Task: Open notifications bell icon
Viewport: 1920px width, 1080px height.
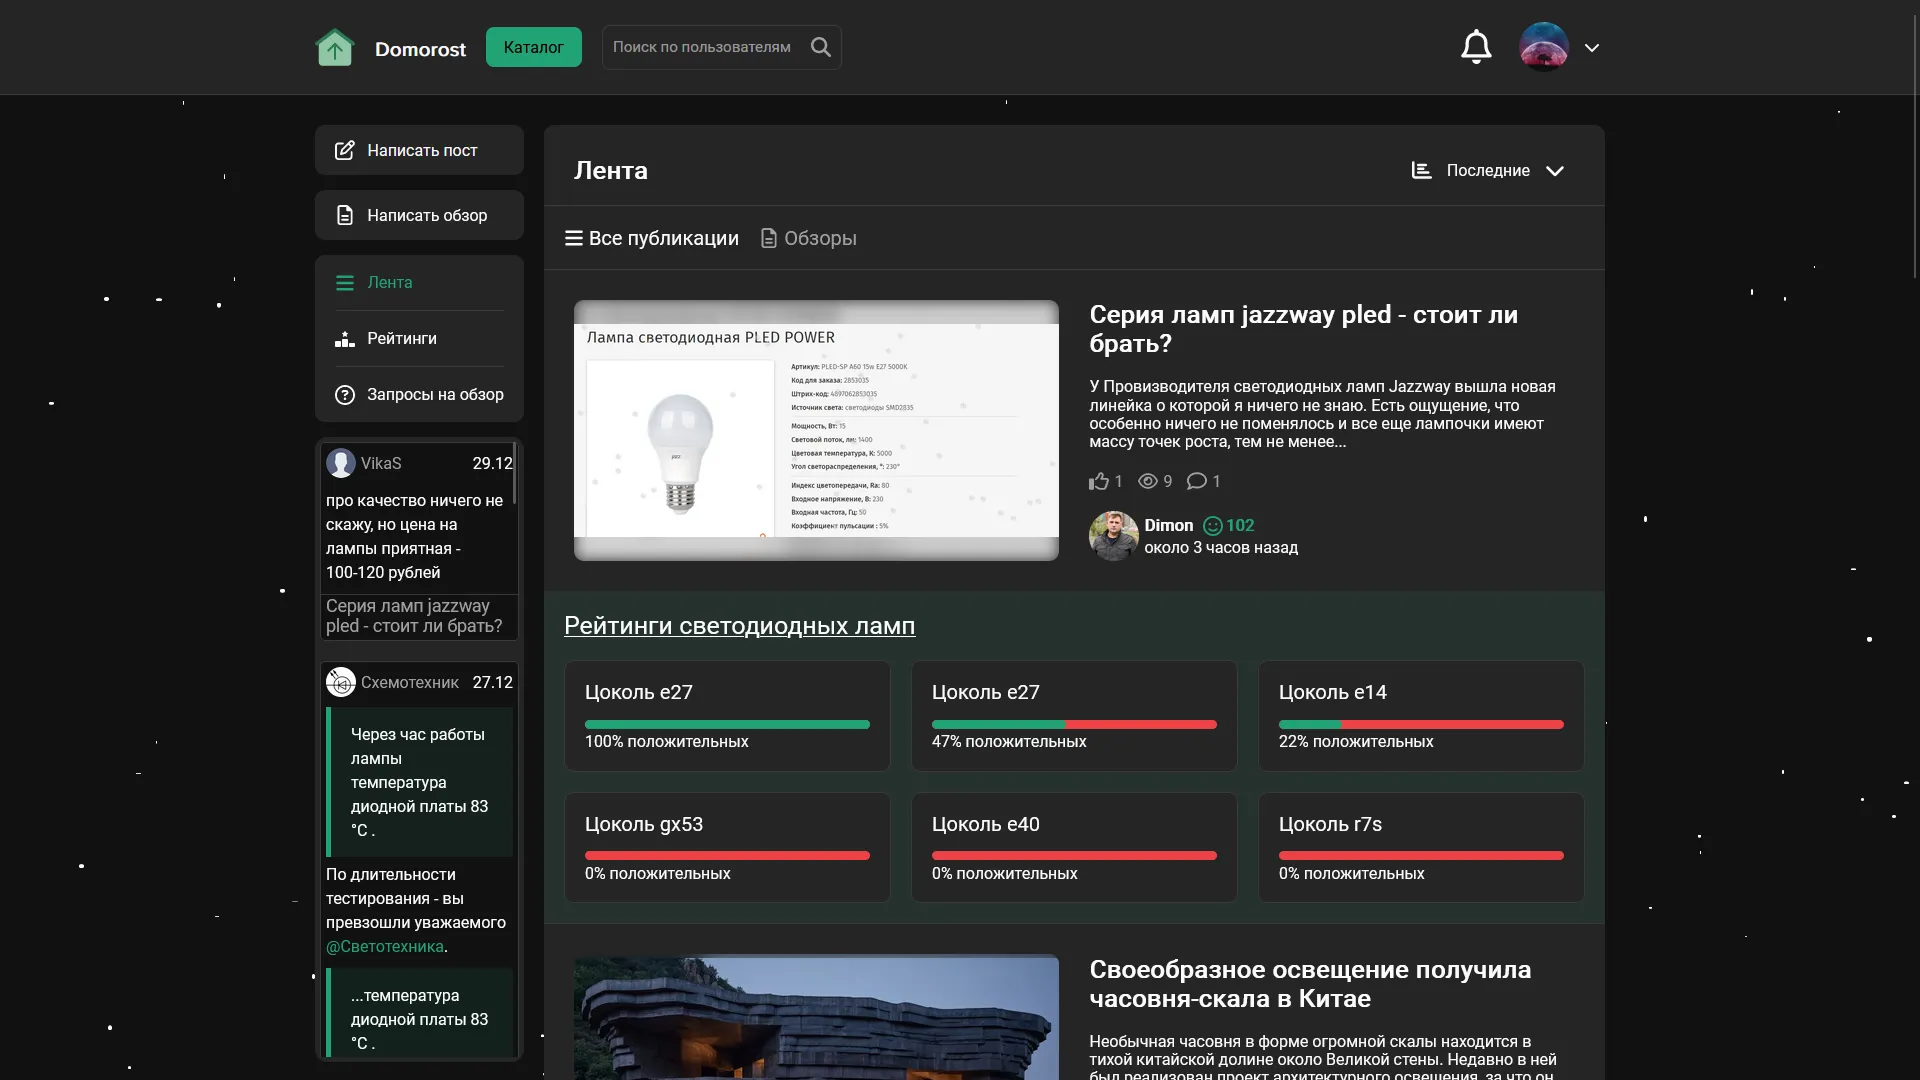Action: [x=1476, y=47]
